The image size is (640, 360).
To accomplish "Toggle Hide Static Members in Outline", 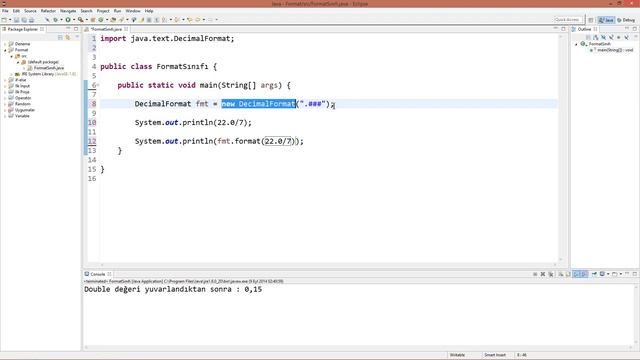I will [611, 37].
